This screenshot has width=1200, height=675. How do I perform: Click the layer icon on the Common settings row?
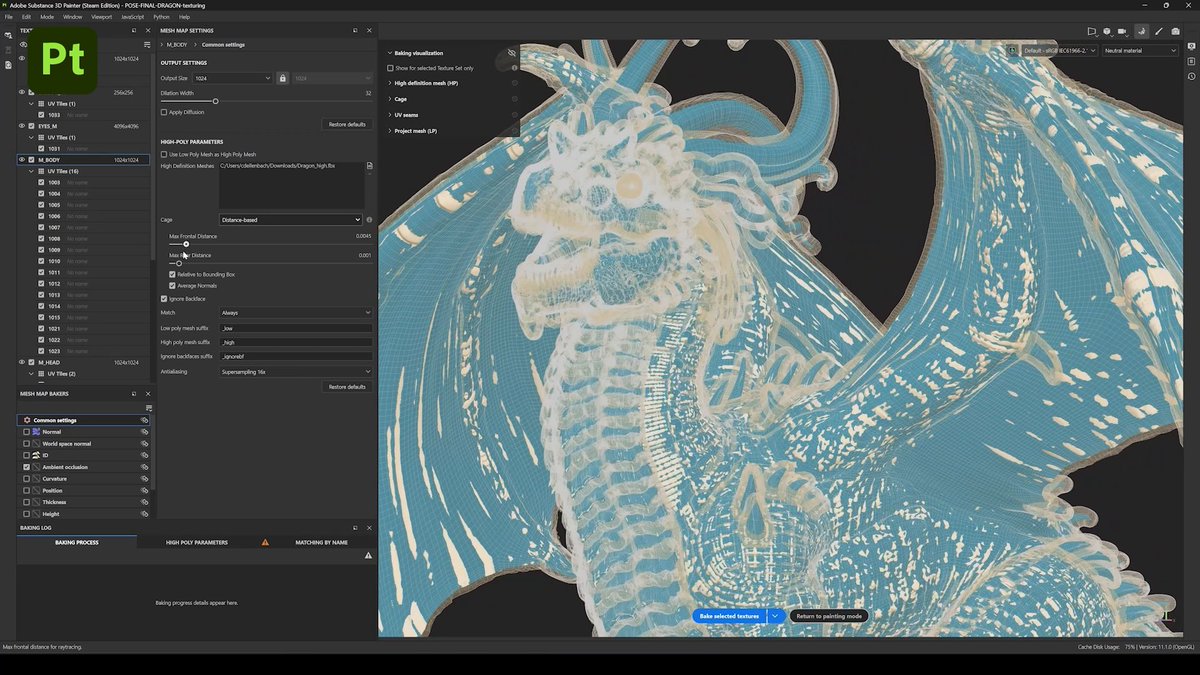(144, 420)
